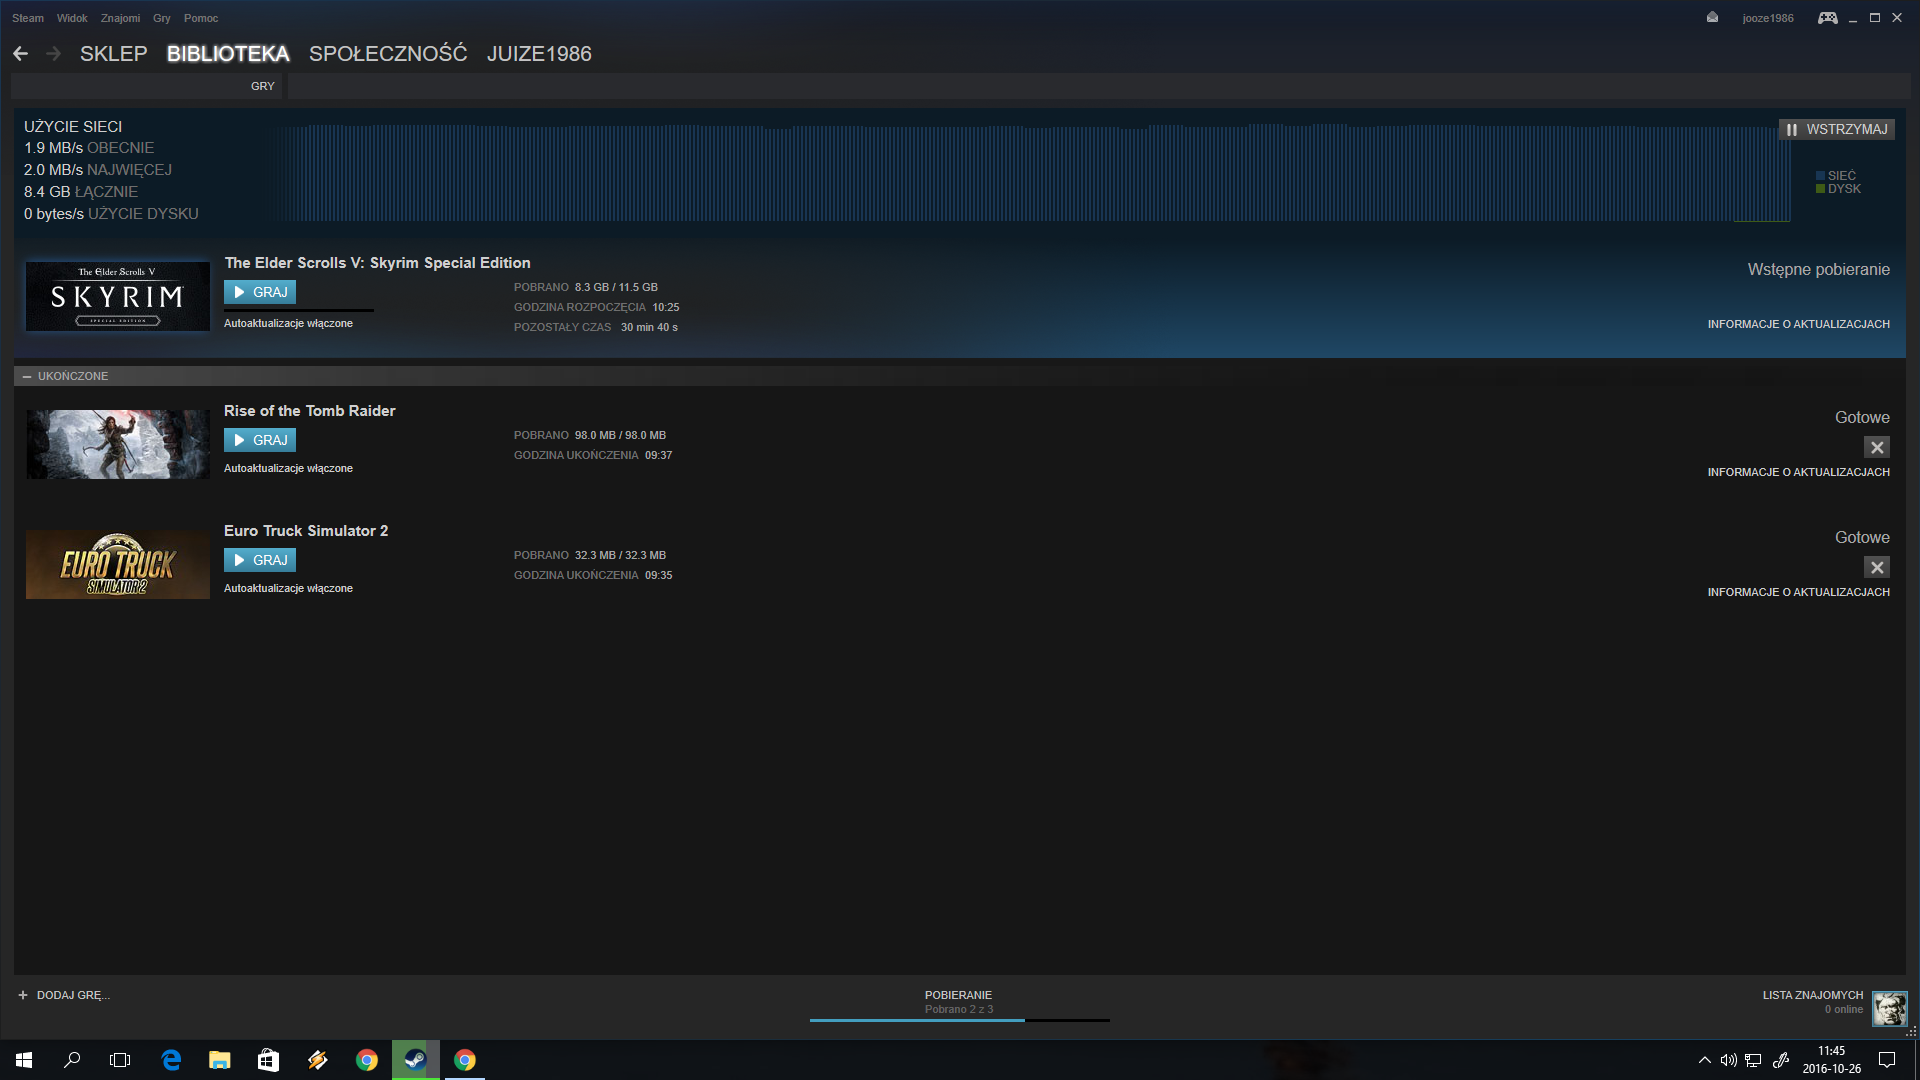The height and width of the screenshot is (1080, 1920).
Task: Click the network usage graph
Action: [1028, 173]
